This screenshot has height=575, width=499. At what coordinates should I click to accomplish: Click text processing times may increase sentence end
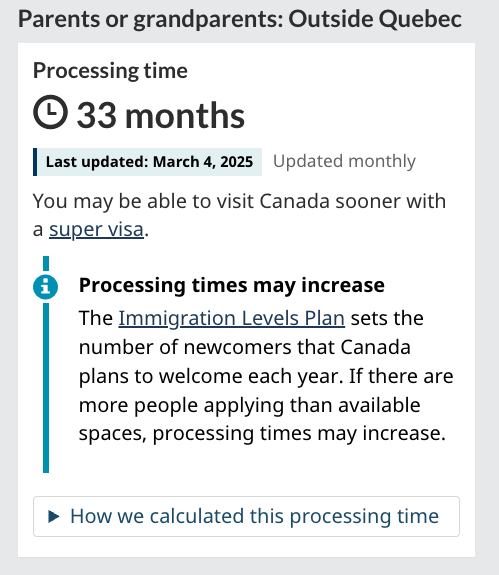(x=299, y=434)
